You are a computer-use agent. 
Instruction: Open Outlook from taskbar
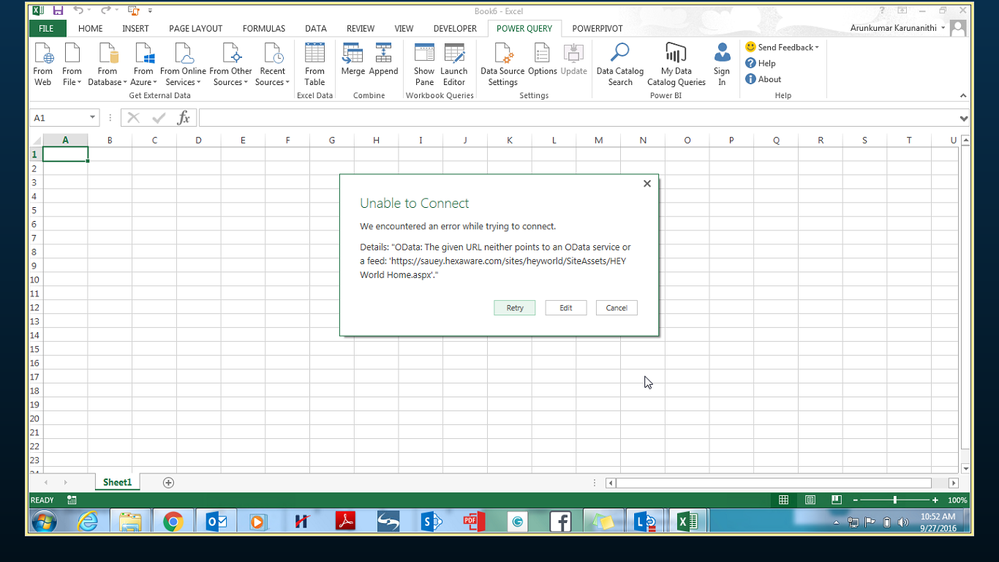click(x=217, y=522)
